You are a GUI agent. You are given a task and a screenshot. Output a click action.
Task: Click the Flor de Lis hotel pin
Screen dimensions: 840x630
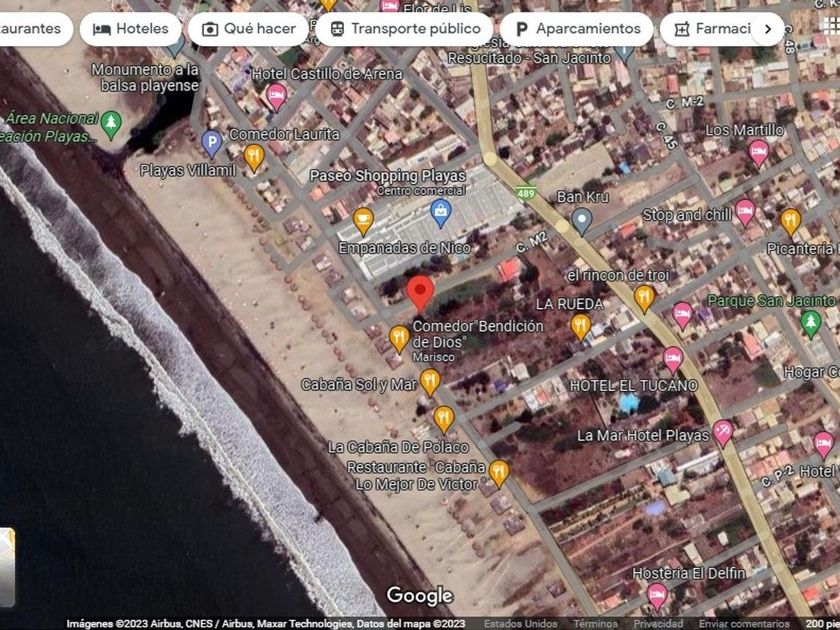[x=389, y=5]
